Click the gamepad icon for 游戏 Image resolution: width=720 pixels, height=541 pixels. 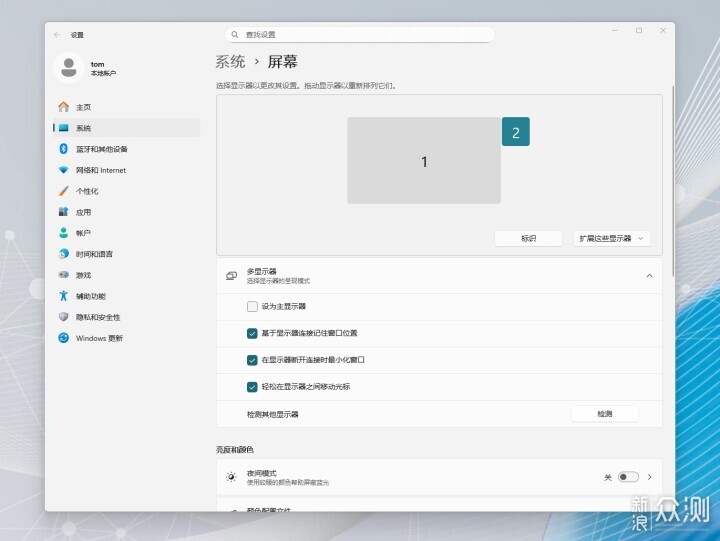(63, 275)
